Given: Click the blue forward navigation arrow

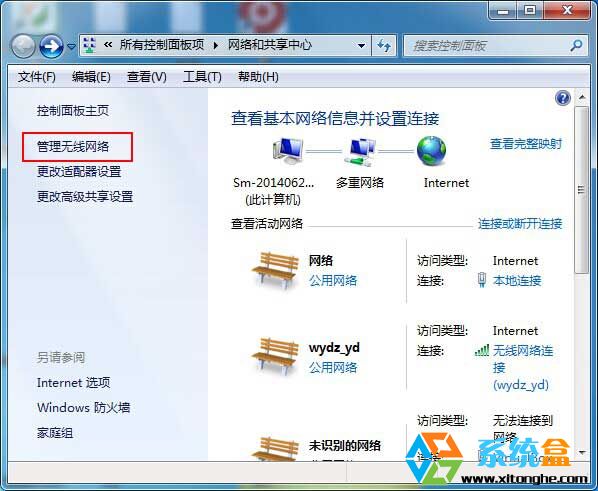Looking at the screenshot, I should [x=51, y=46].
